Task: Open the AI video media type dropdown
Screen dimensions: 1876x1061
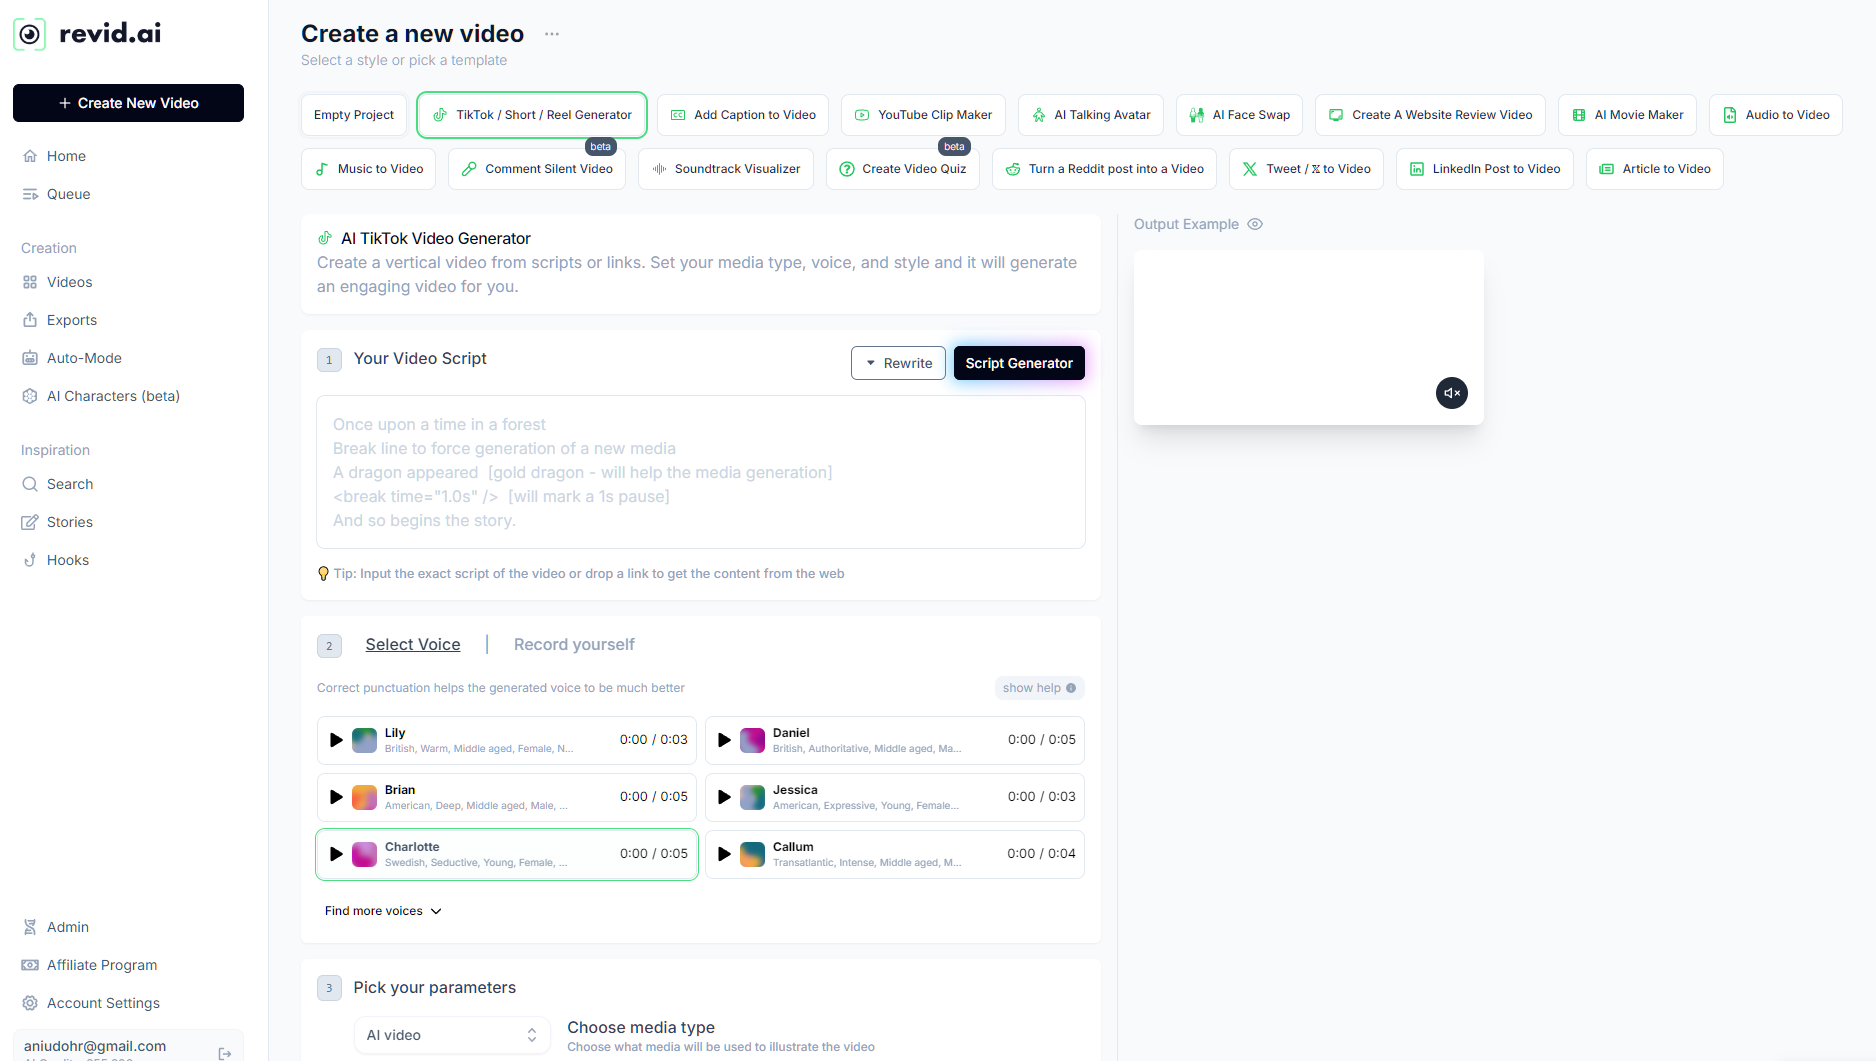Action: pos(451,1035)
